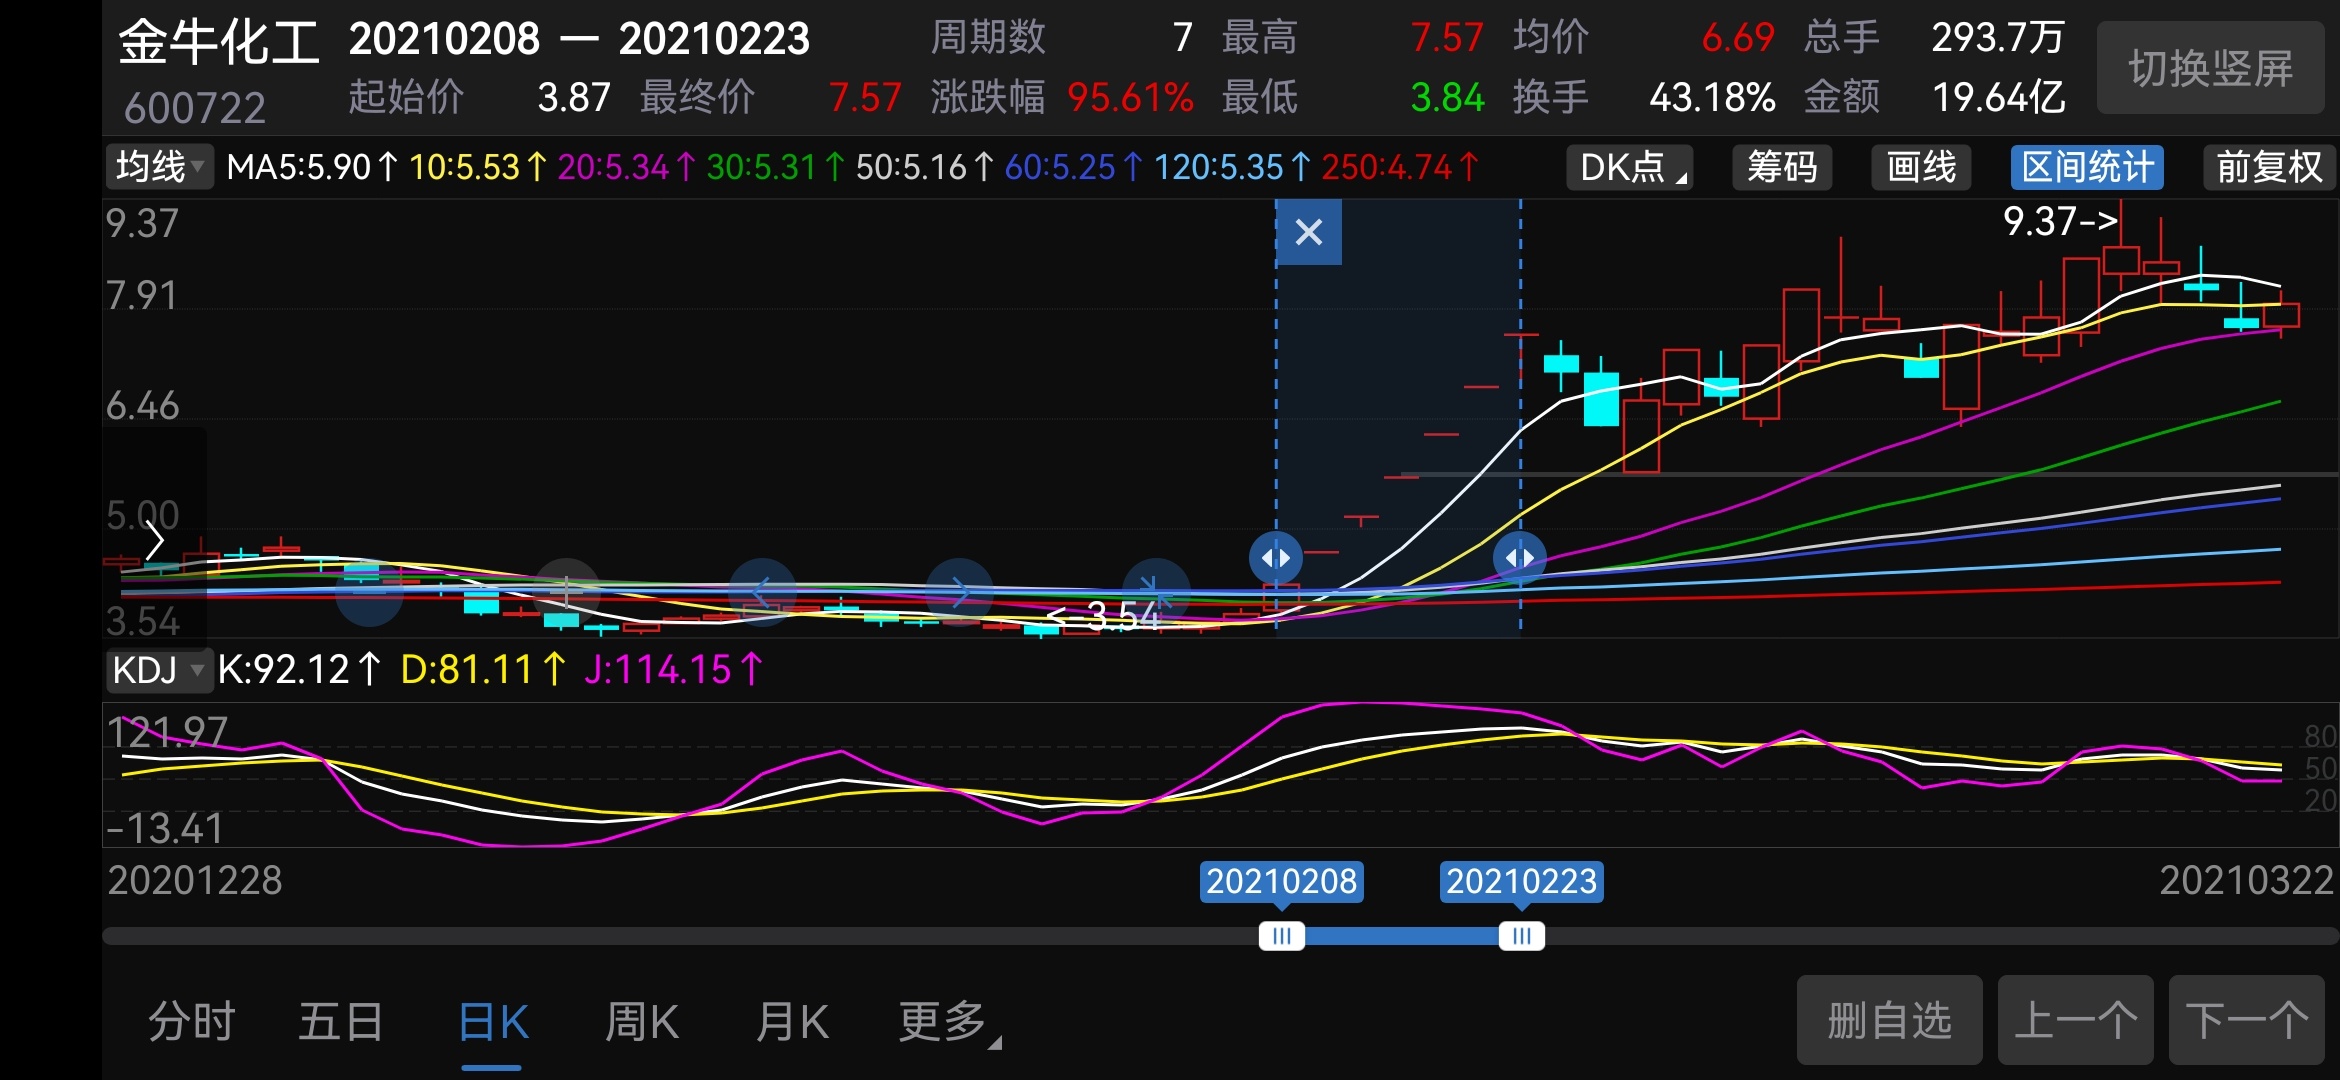
Task: Click the right range slider handle
Action: pyautogui.click(x=1521, y=936)
